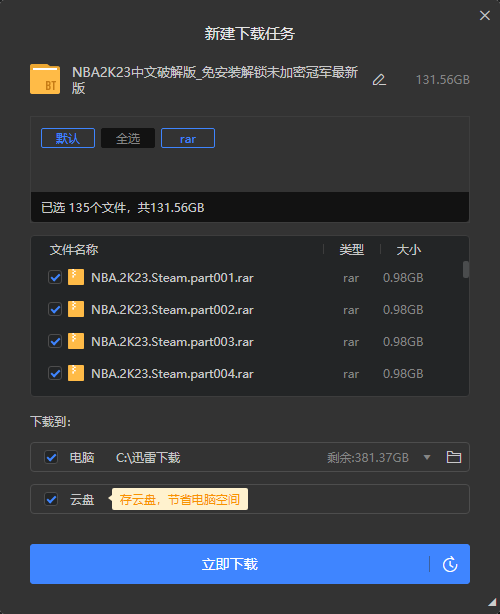This screenshot has height=614, width=500.
Task: Select the NBA.2K23.Steam.part002.rar file name
Action: coord(172,310)
